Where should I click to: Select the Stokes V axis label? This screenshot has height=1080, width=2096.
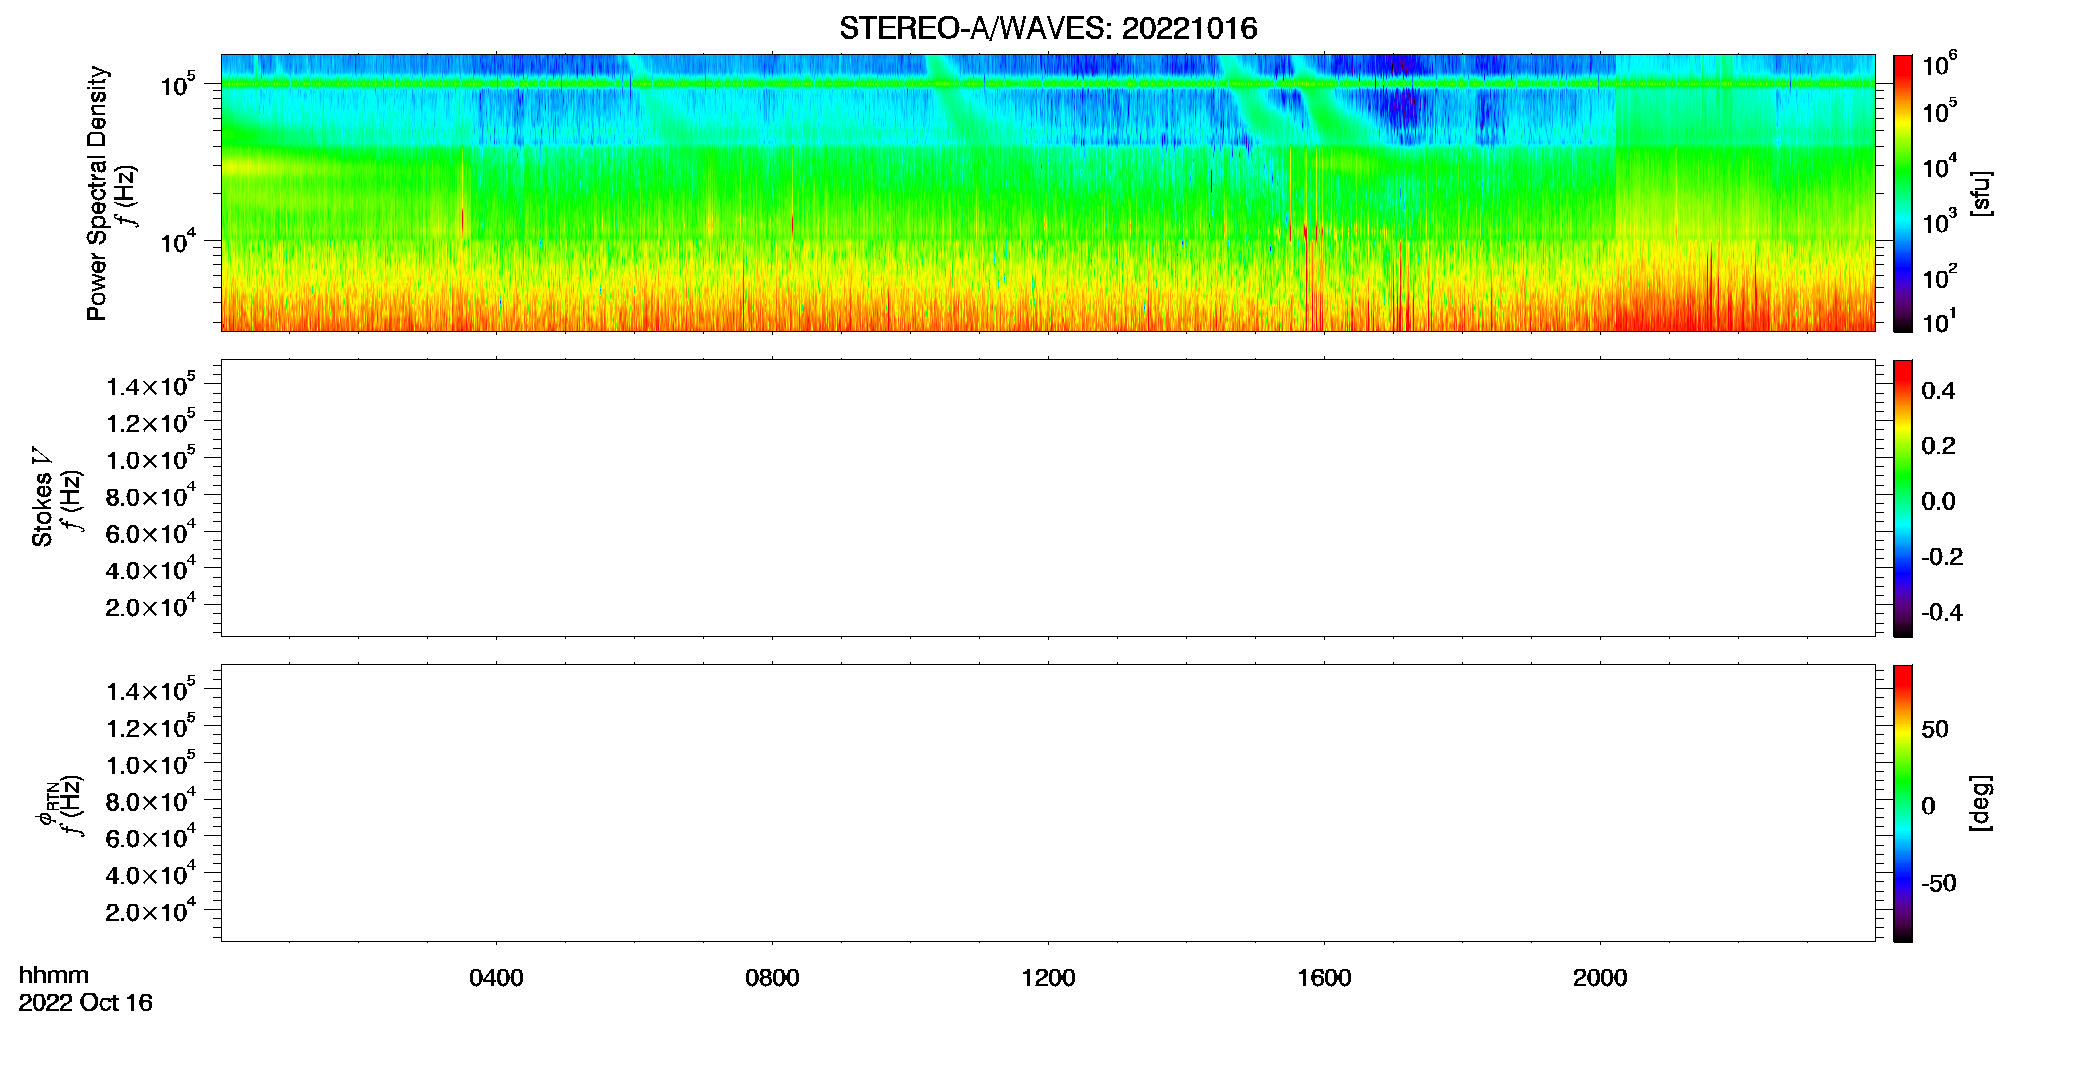[x=43, y=498]
